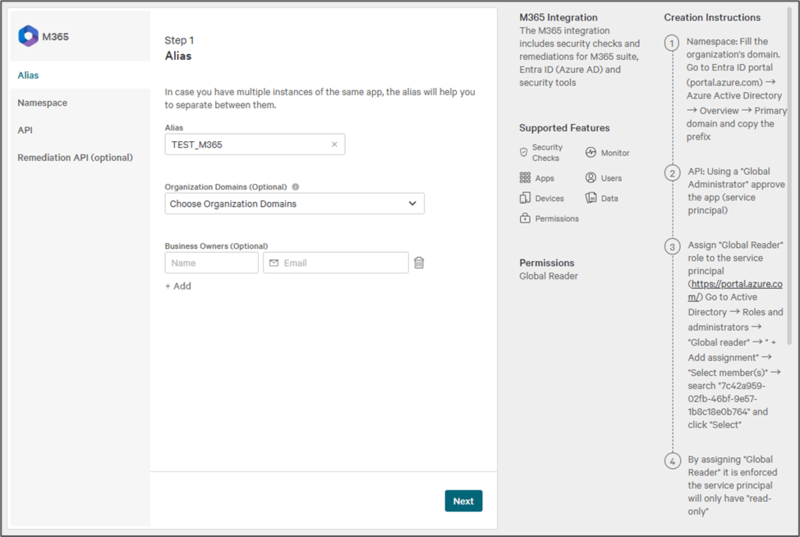Click the Organization Domains info icon
The width and height of the screenshot is (800, 537).
point(295,187)
